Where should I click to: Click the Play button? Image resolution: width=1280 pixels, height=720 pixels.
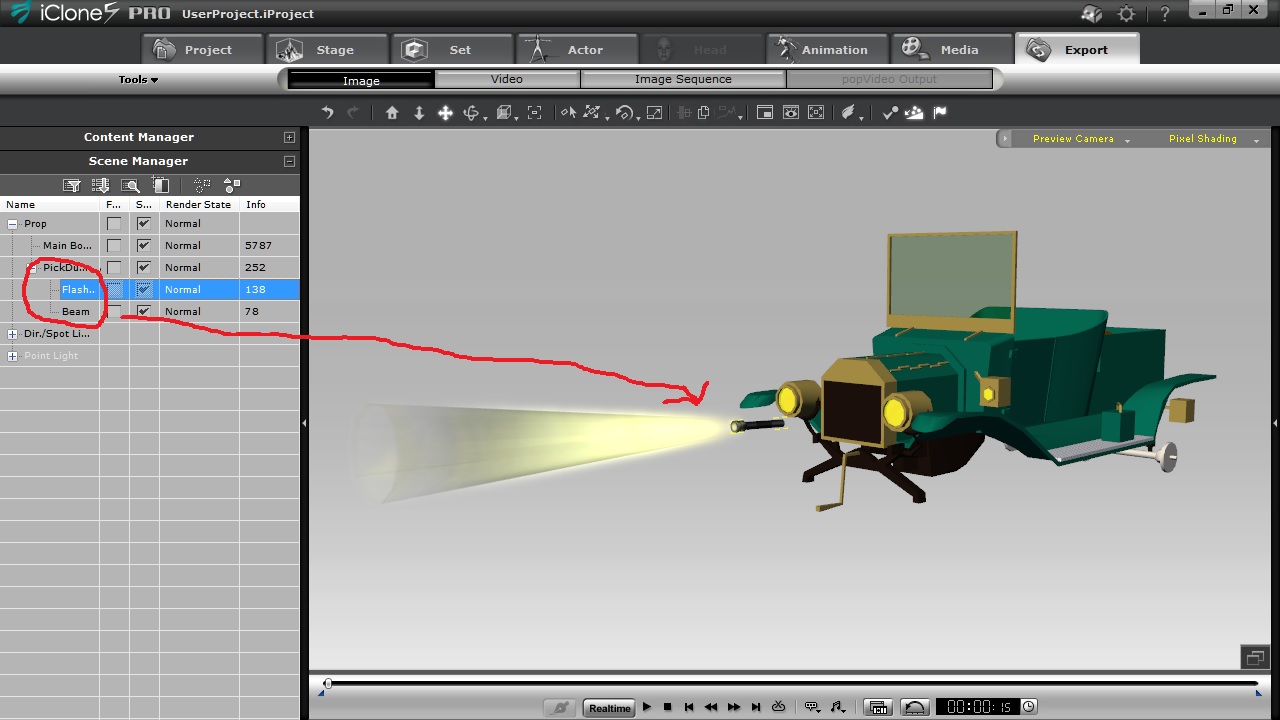[647, 707]
